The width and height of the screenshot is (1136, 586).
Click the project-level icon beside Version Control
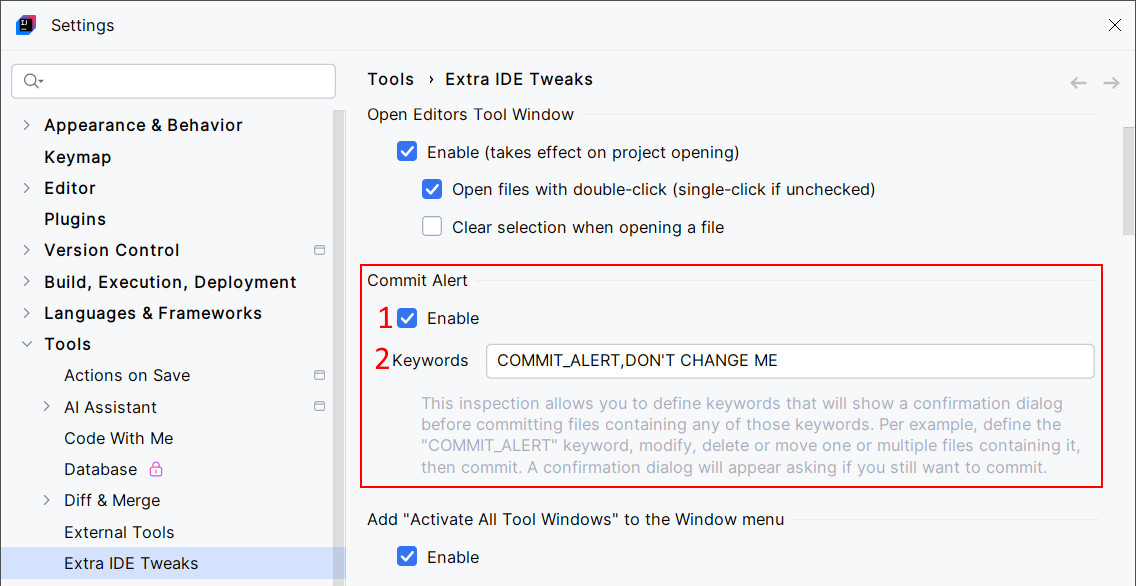[x=319, y=250]
